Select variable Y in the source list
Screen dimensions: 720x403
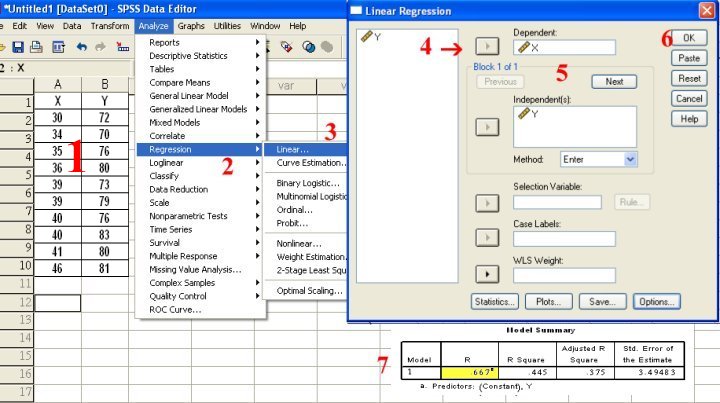coord(371,37)
